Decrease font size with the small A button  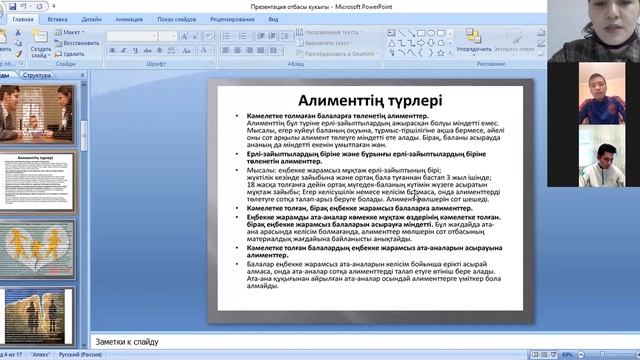pyautogui.click(x=196, y=36)
